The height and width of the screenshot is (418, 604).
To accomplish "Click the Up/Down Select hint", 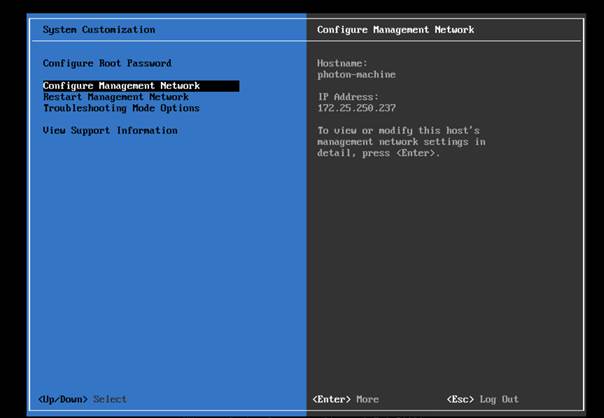I will (82, 399).
